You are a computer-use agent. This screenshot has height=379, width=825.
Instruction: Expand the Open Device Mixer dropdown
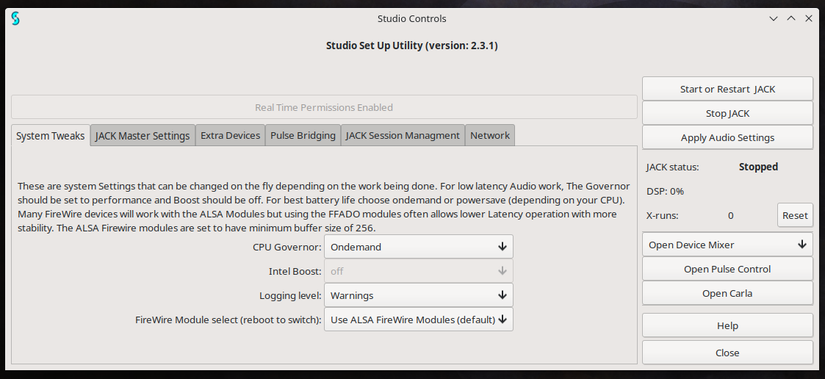[x=728, y=245]
